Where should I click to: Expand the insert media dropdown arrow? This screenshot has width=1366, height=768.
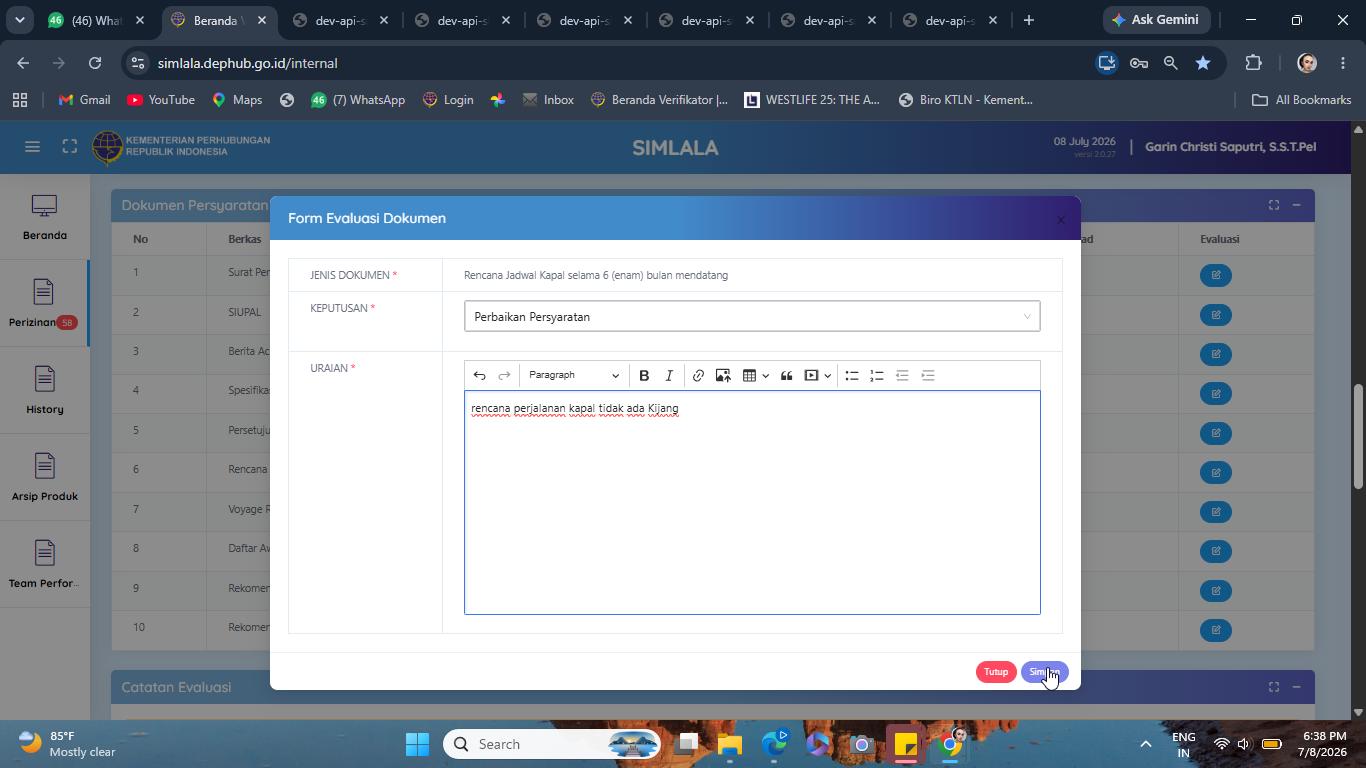click(827, 376)
